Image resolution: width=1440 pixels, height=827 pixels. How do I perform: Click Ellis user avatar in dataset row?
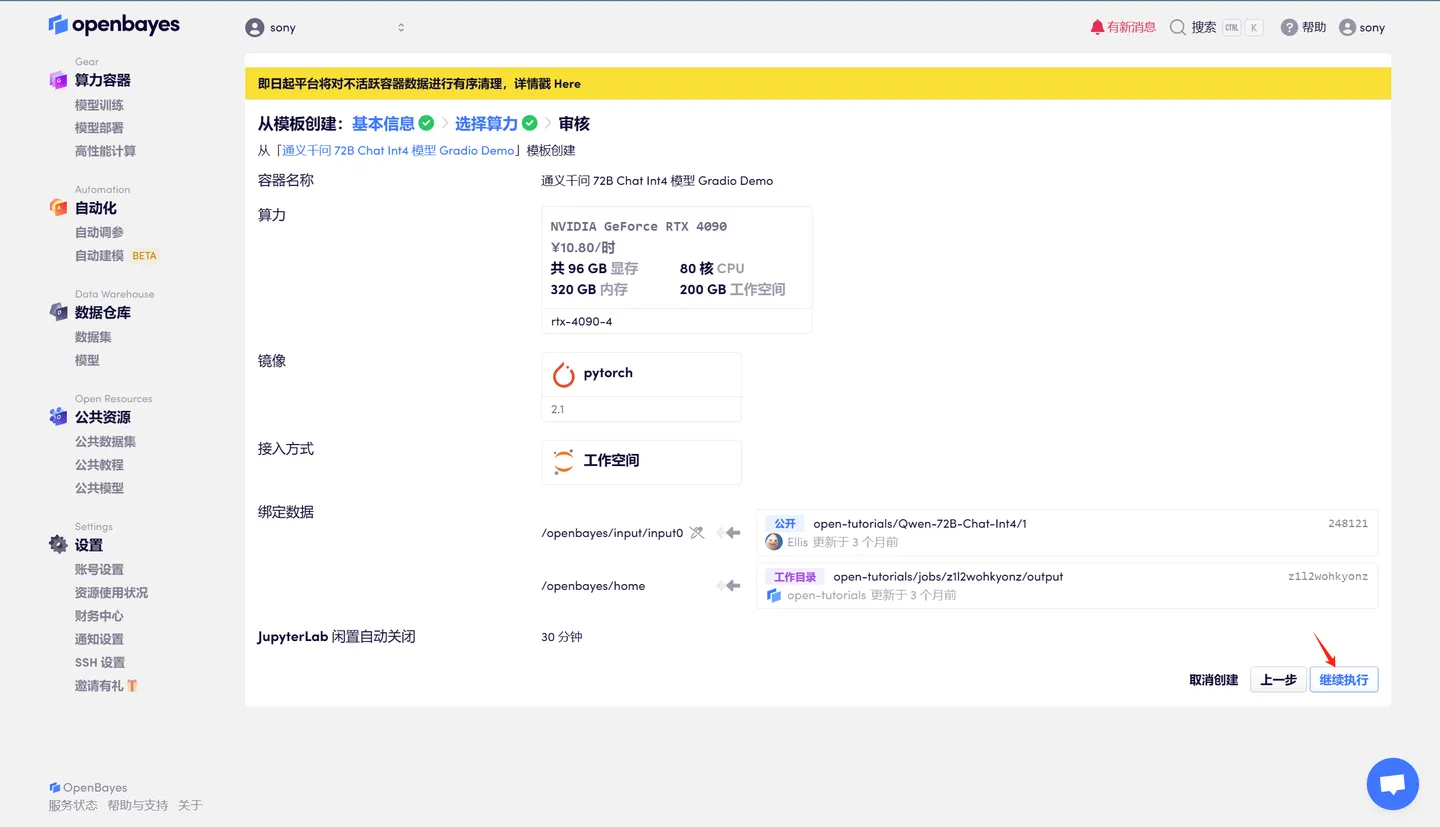click(773, 542)
